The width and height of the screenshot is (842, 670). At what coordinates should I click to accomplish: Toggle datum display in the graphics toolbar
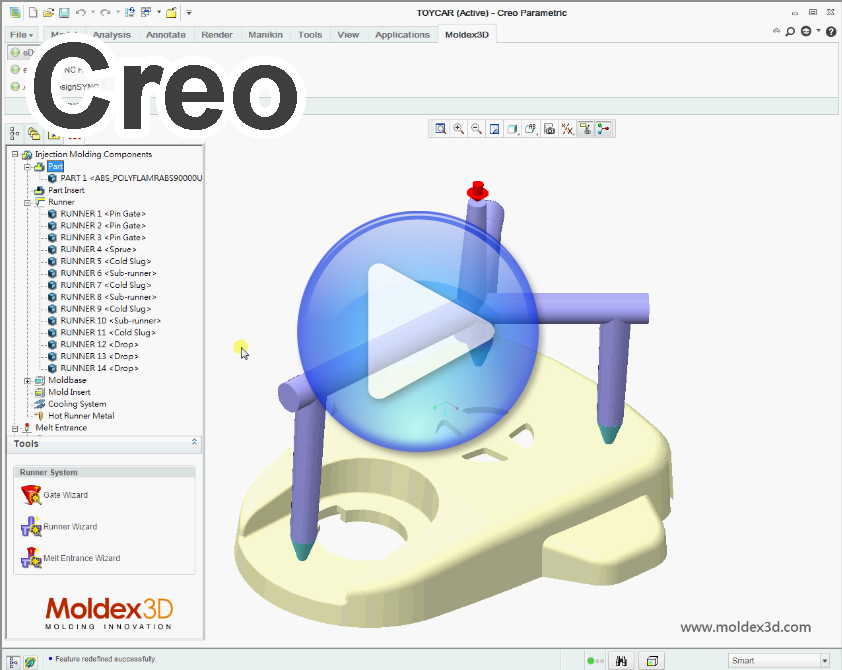(567, 128)
